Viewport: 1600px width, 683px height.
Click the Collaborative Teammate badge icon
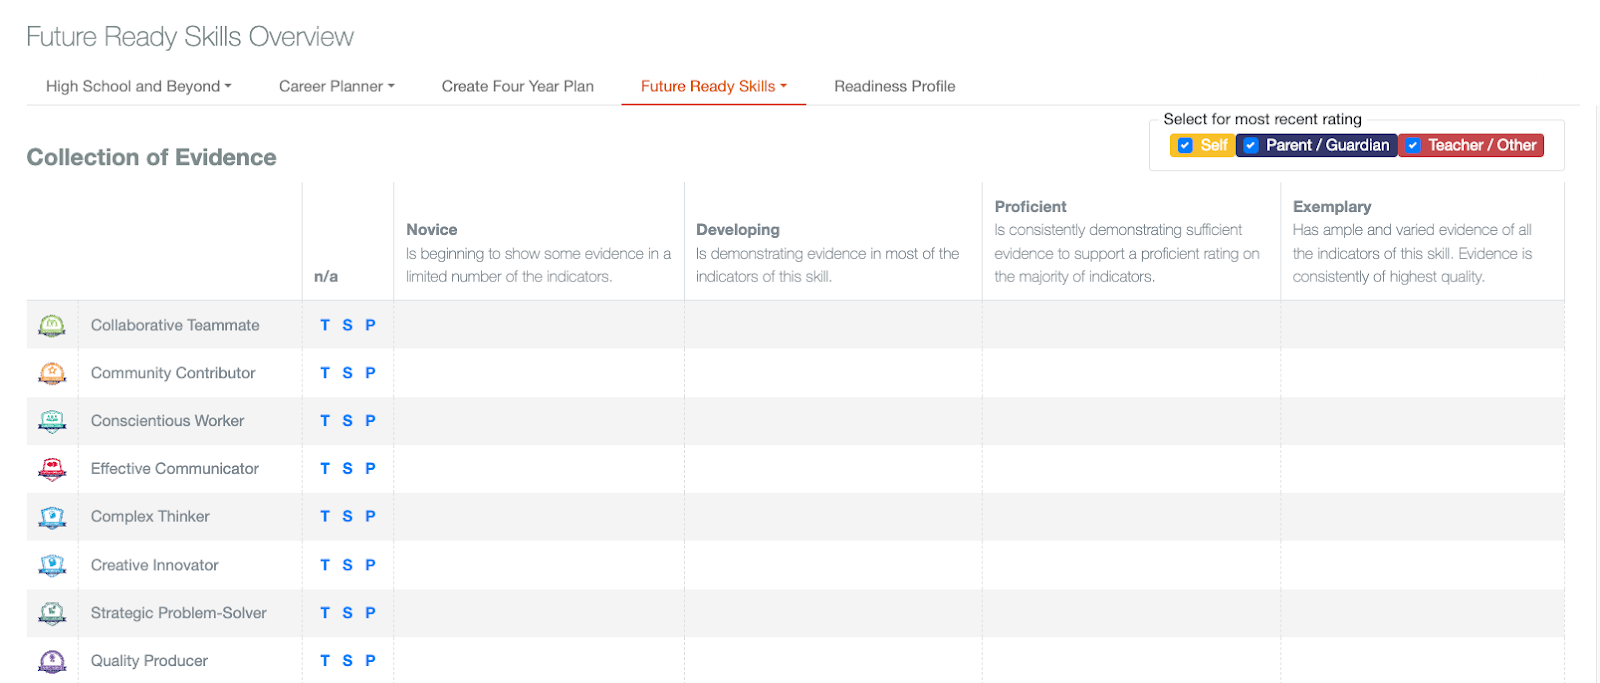tap(52, 325)
